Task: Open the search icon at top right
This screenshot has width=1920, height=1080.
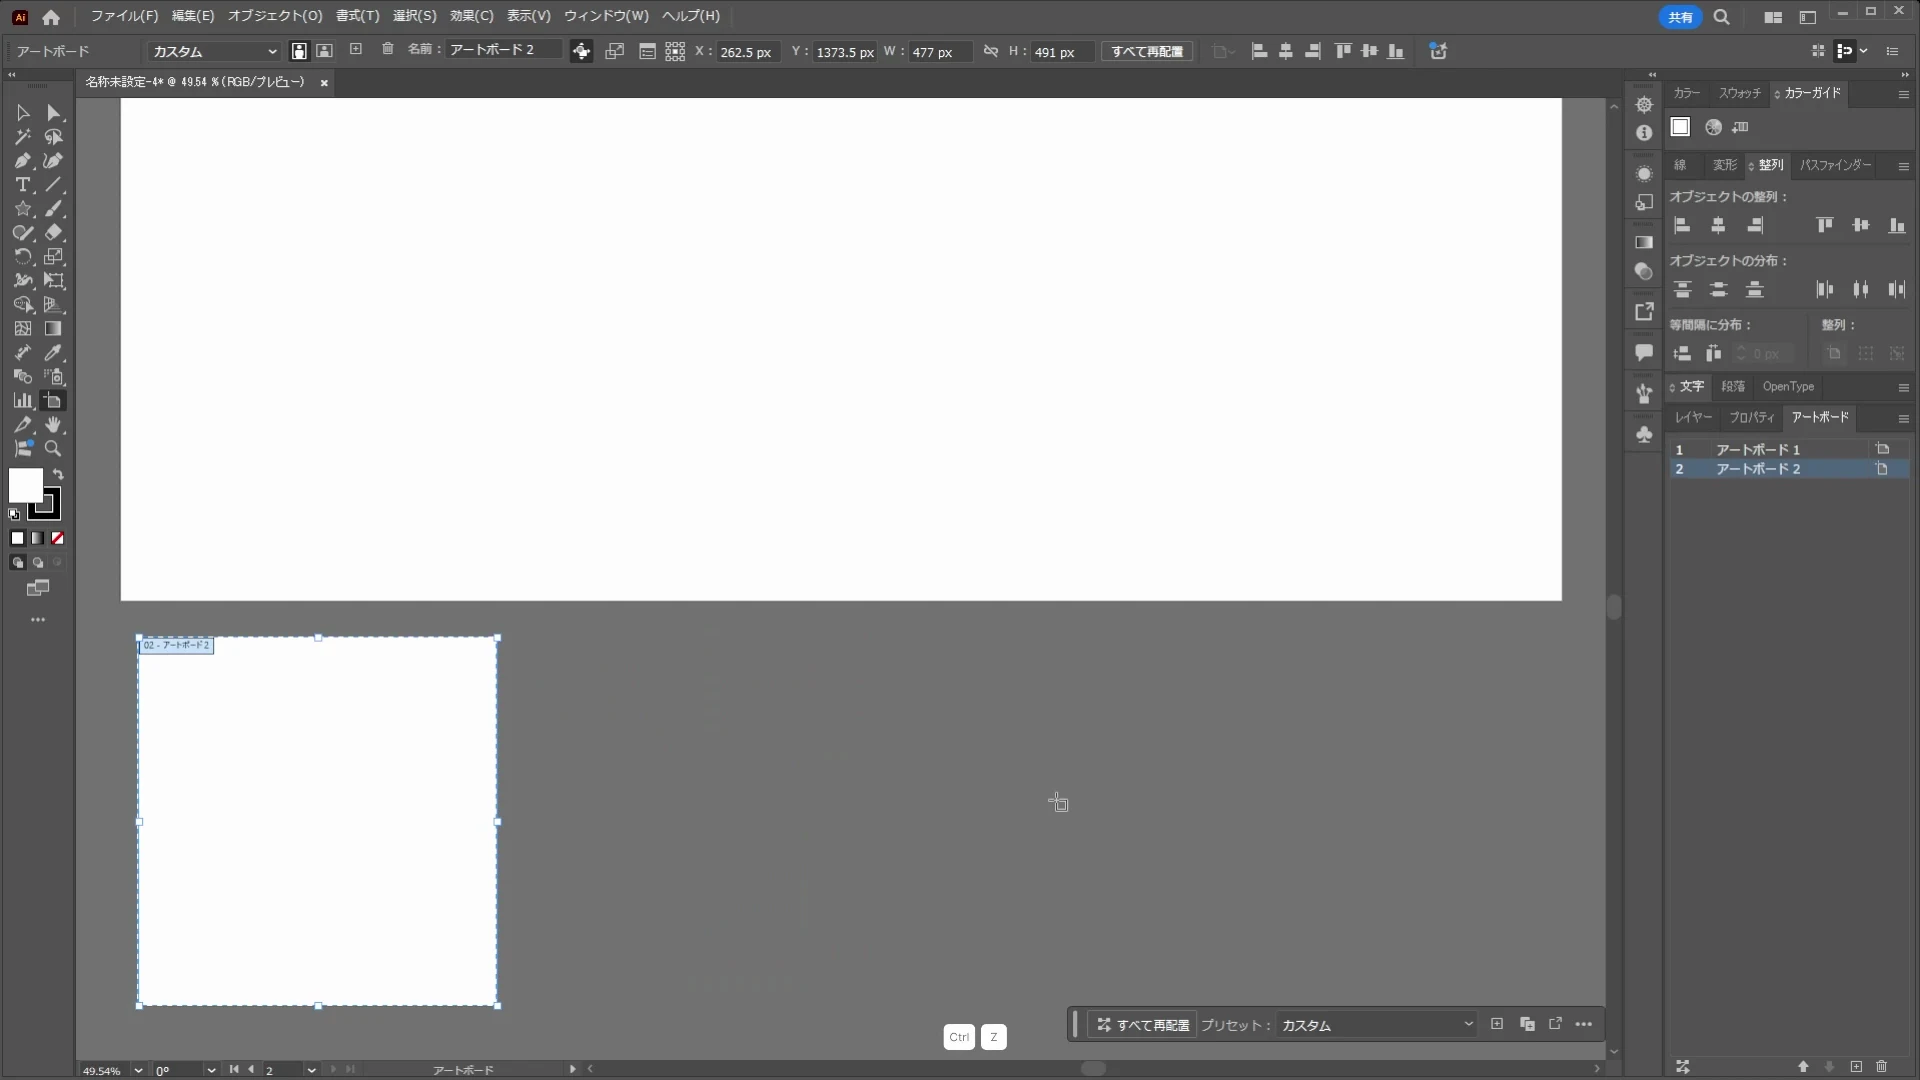Action: click(x=1721, y=17)
